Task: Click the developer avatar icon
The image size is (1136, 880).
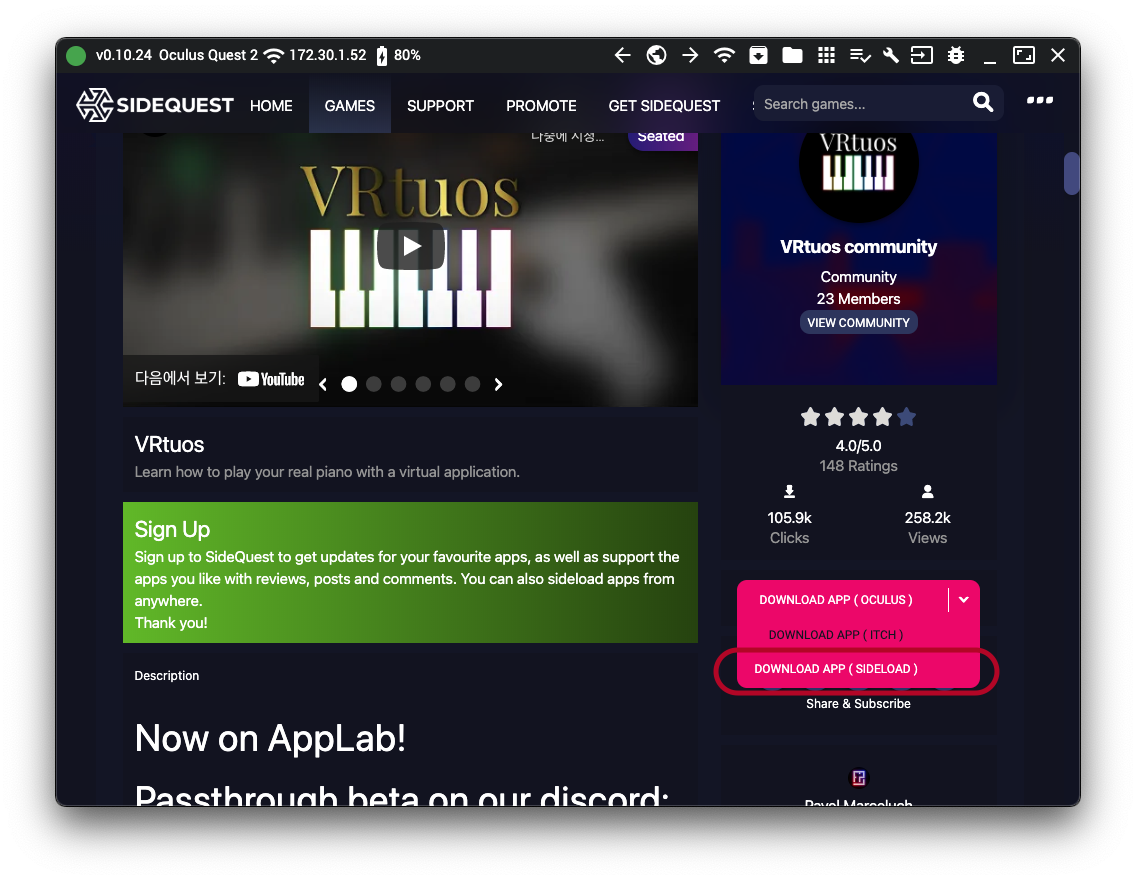Action: [x=859, y=778]
